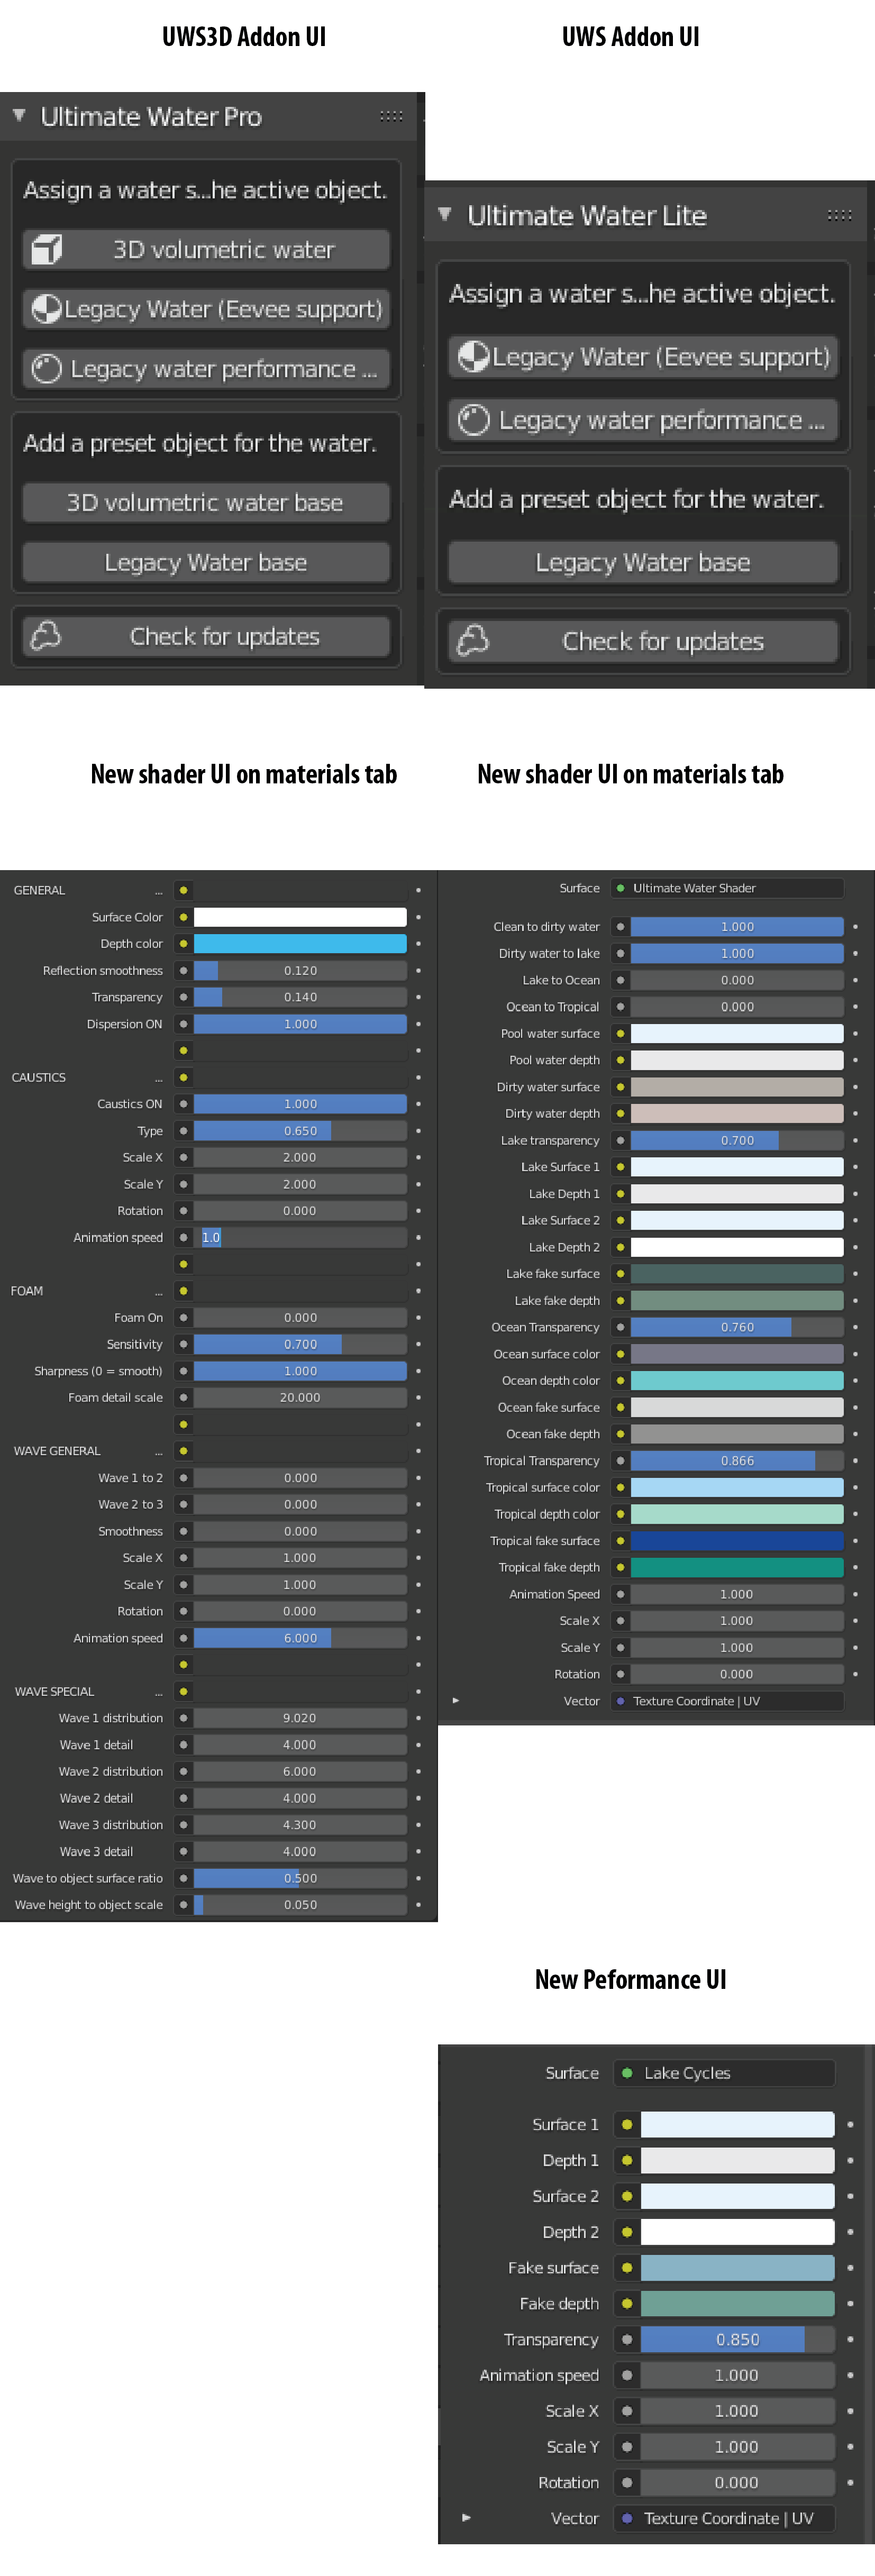Click yellow socket next to GENERAL header
Viewport: 875px width, 2576px height.
coord(183,890)
